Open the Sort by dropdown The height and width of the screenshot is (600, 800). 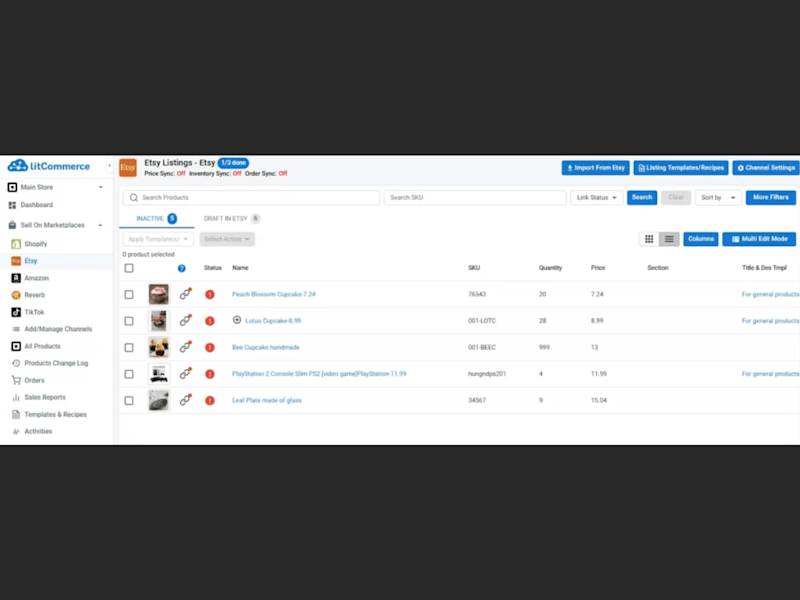click(x=718, y=197)
